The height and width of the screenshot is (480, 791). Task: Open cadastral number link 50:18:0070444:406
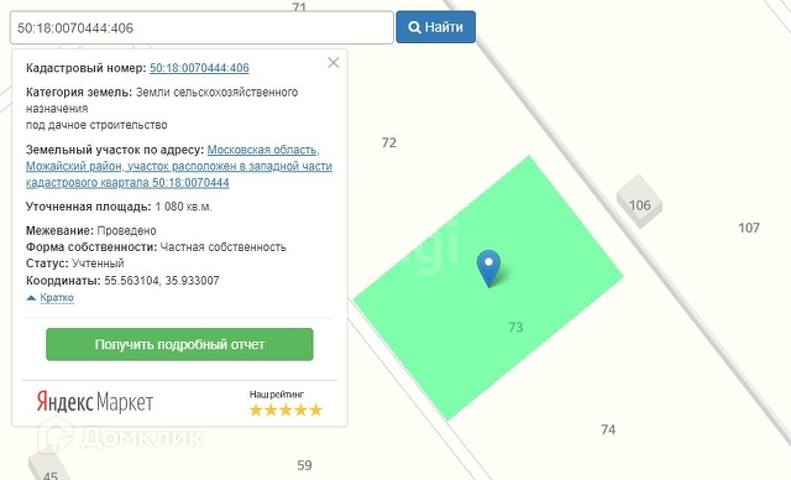click(x=199, y=68)
